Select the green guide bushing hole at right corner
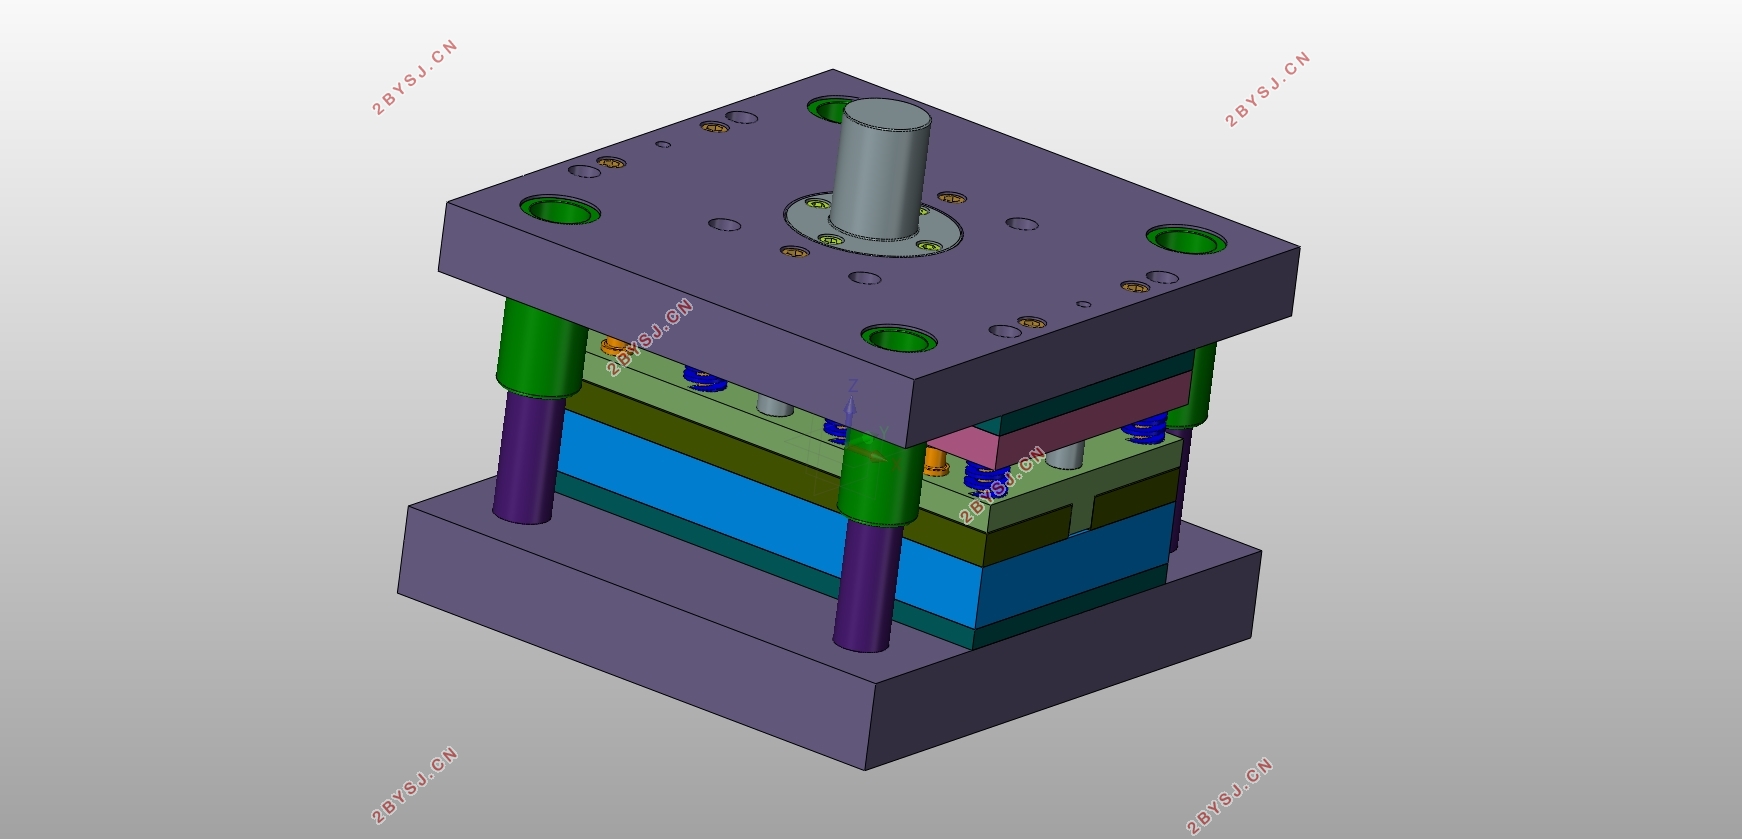 coord(1186,240)
